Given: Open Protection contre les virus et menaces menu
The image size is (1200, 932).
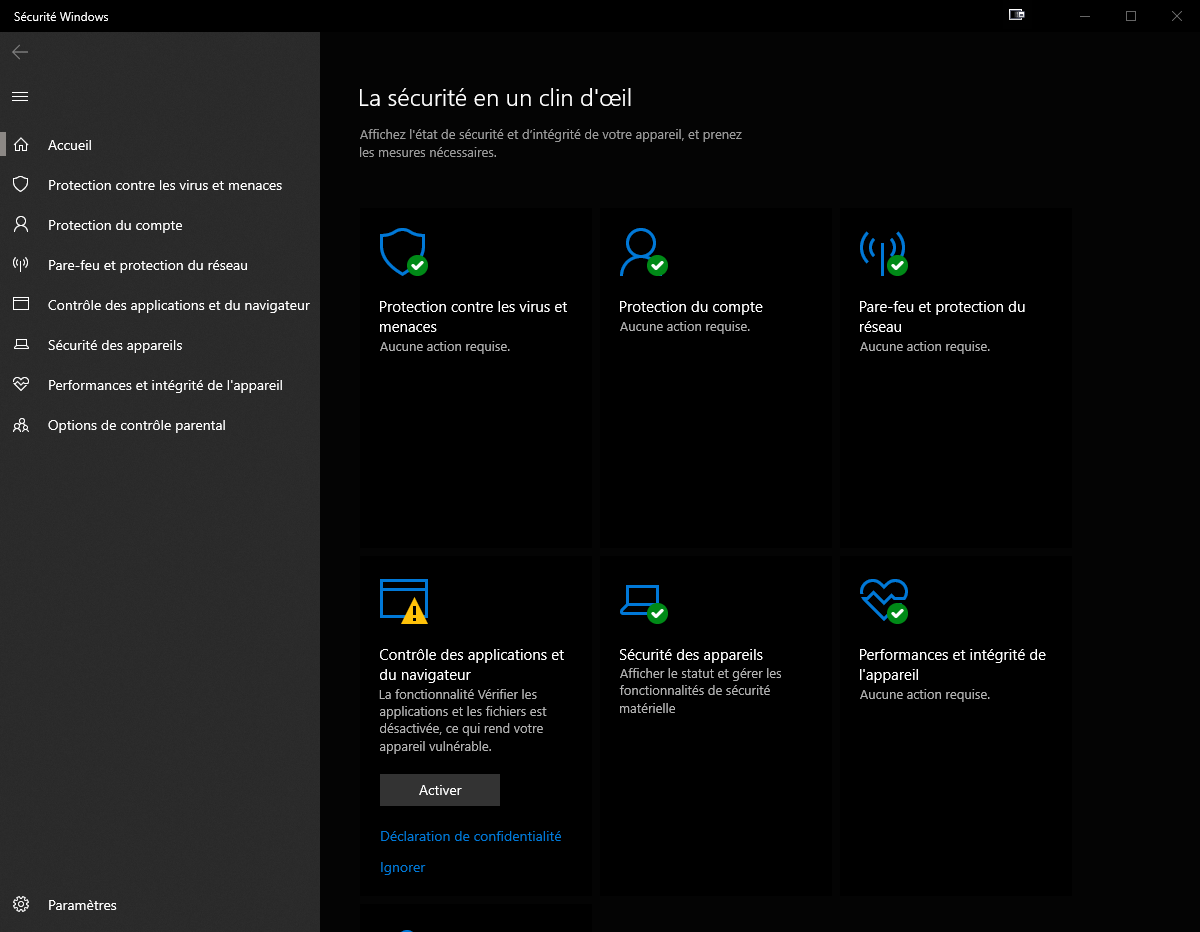Looking at the screenshot, I should coord(160,185).
